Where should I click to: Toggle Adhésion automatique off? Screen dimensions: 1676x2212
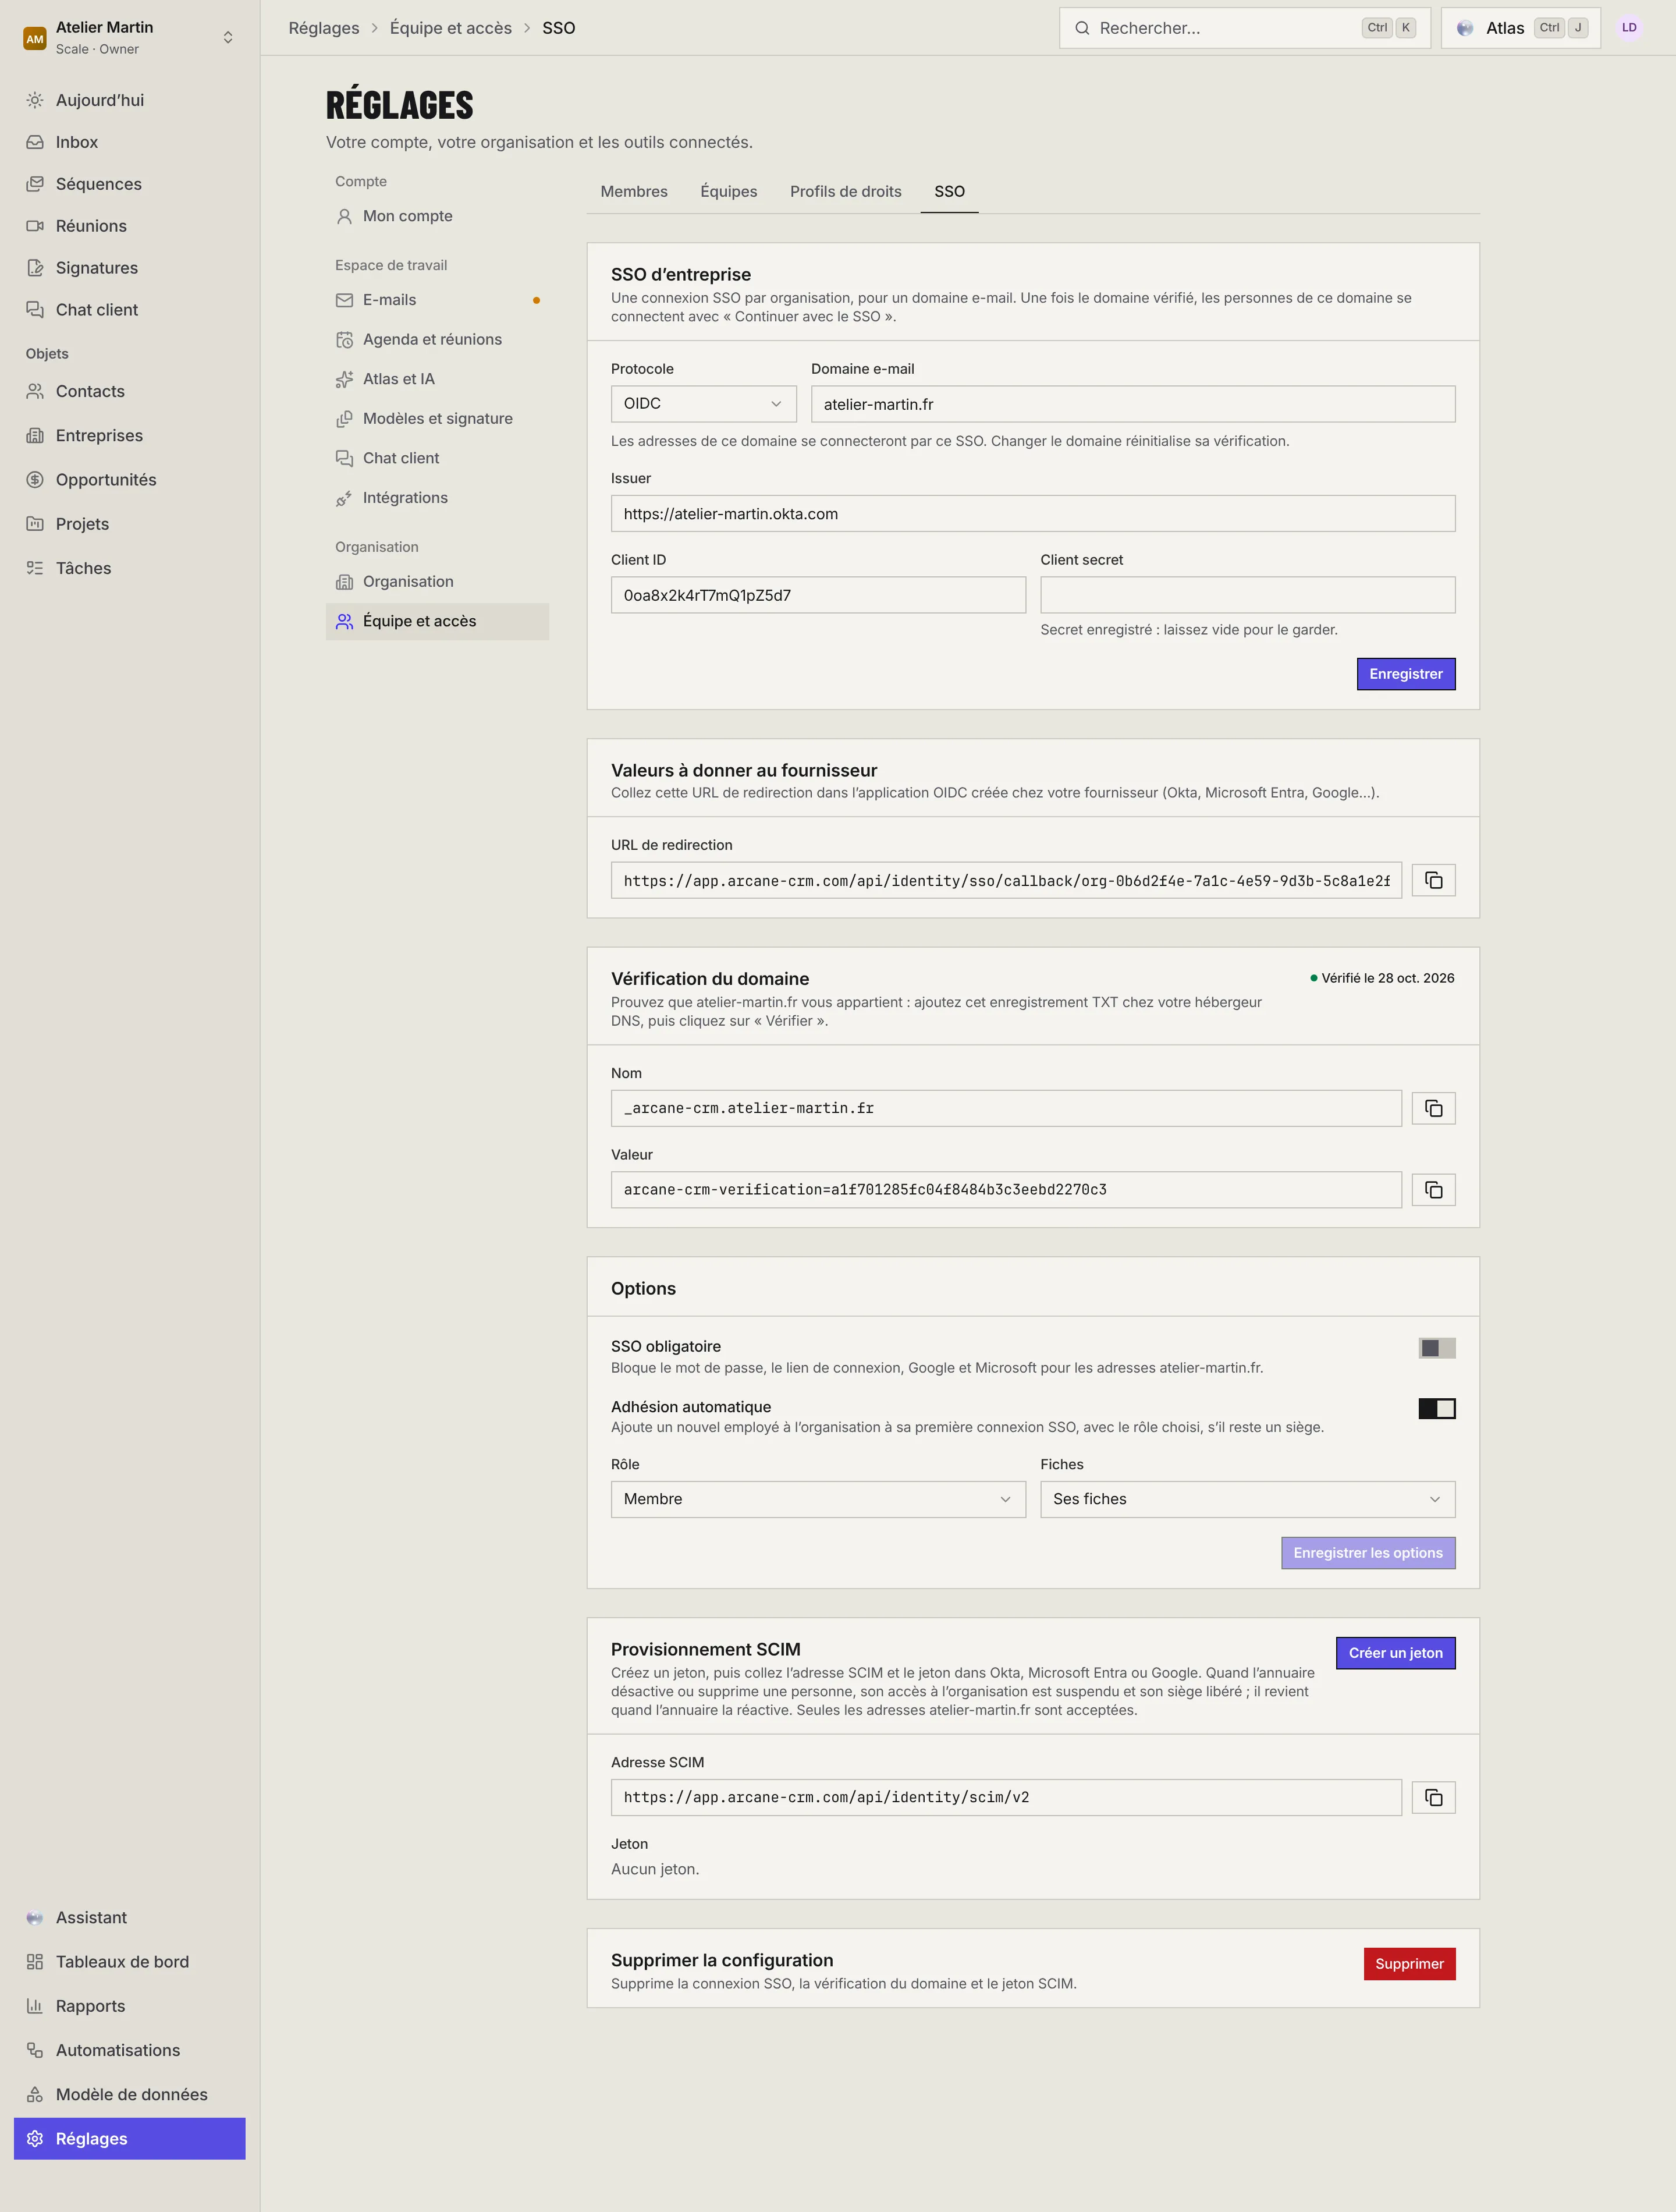(x=1437, y=1408)
